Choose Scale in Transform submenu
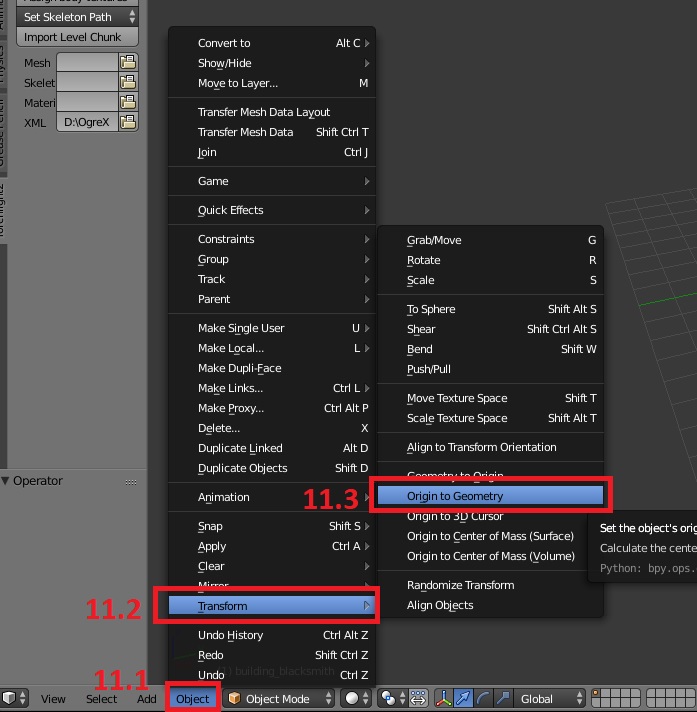This screenshot has width=697, height=712. point(490,280)
